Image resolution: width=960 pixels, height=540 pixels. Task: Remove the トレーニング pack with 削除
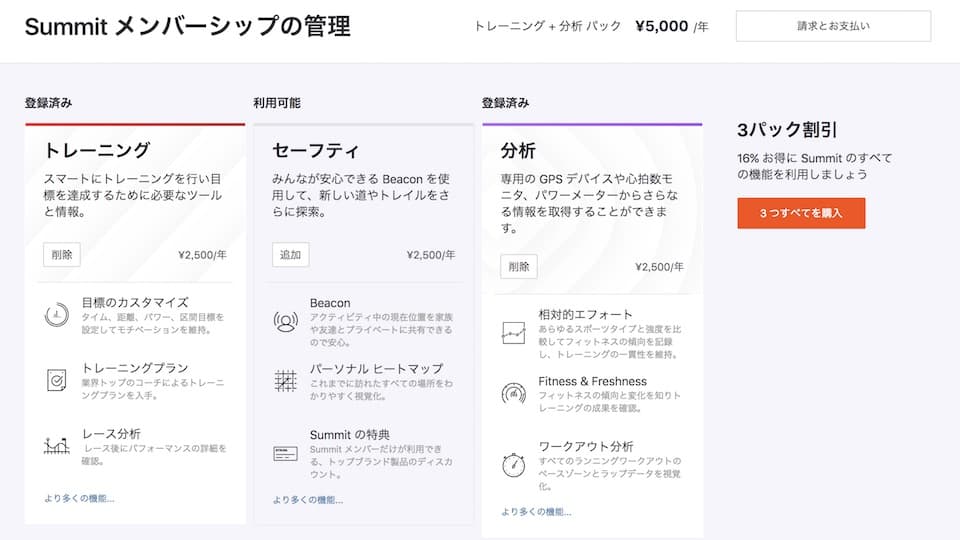click(x=62, y=255)
